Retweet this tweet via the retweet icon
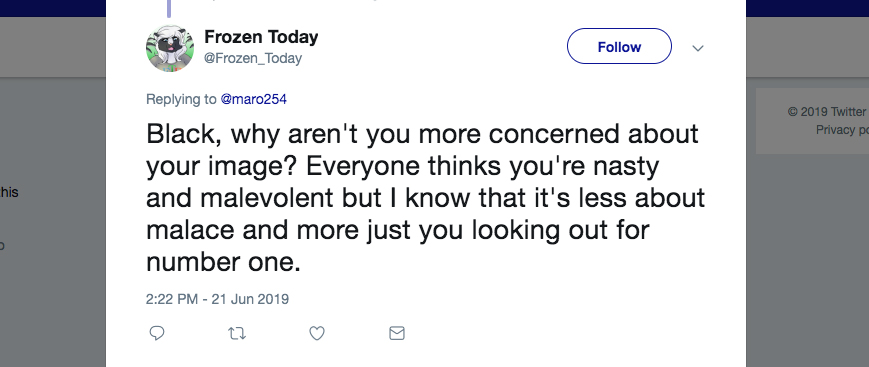This screenshot has width=869, height=367. point(237,333)
